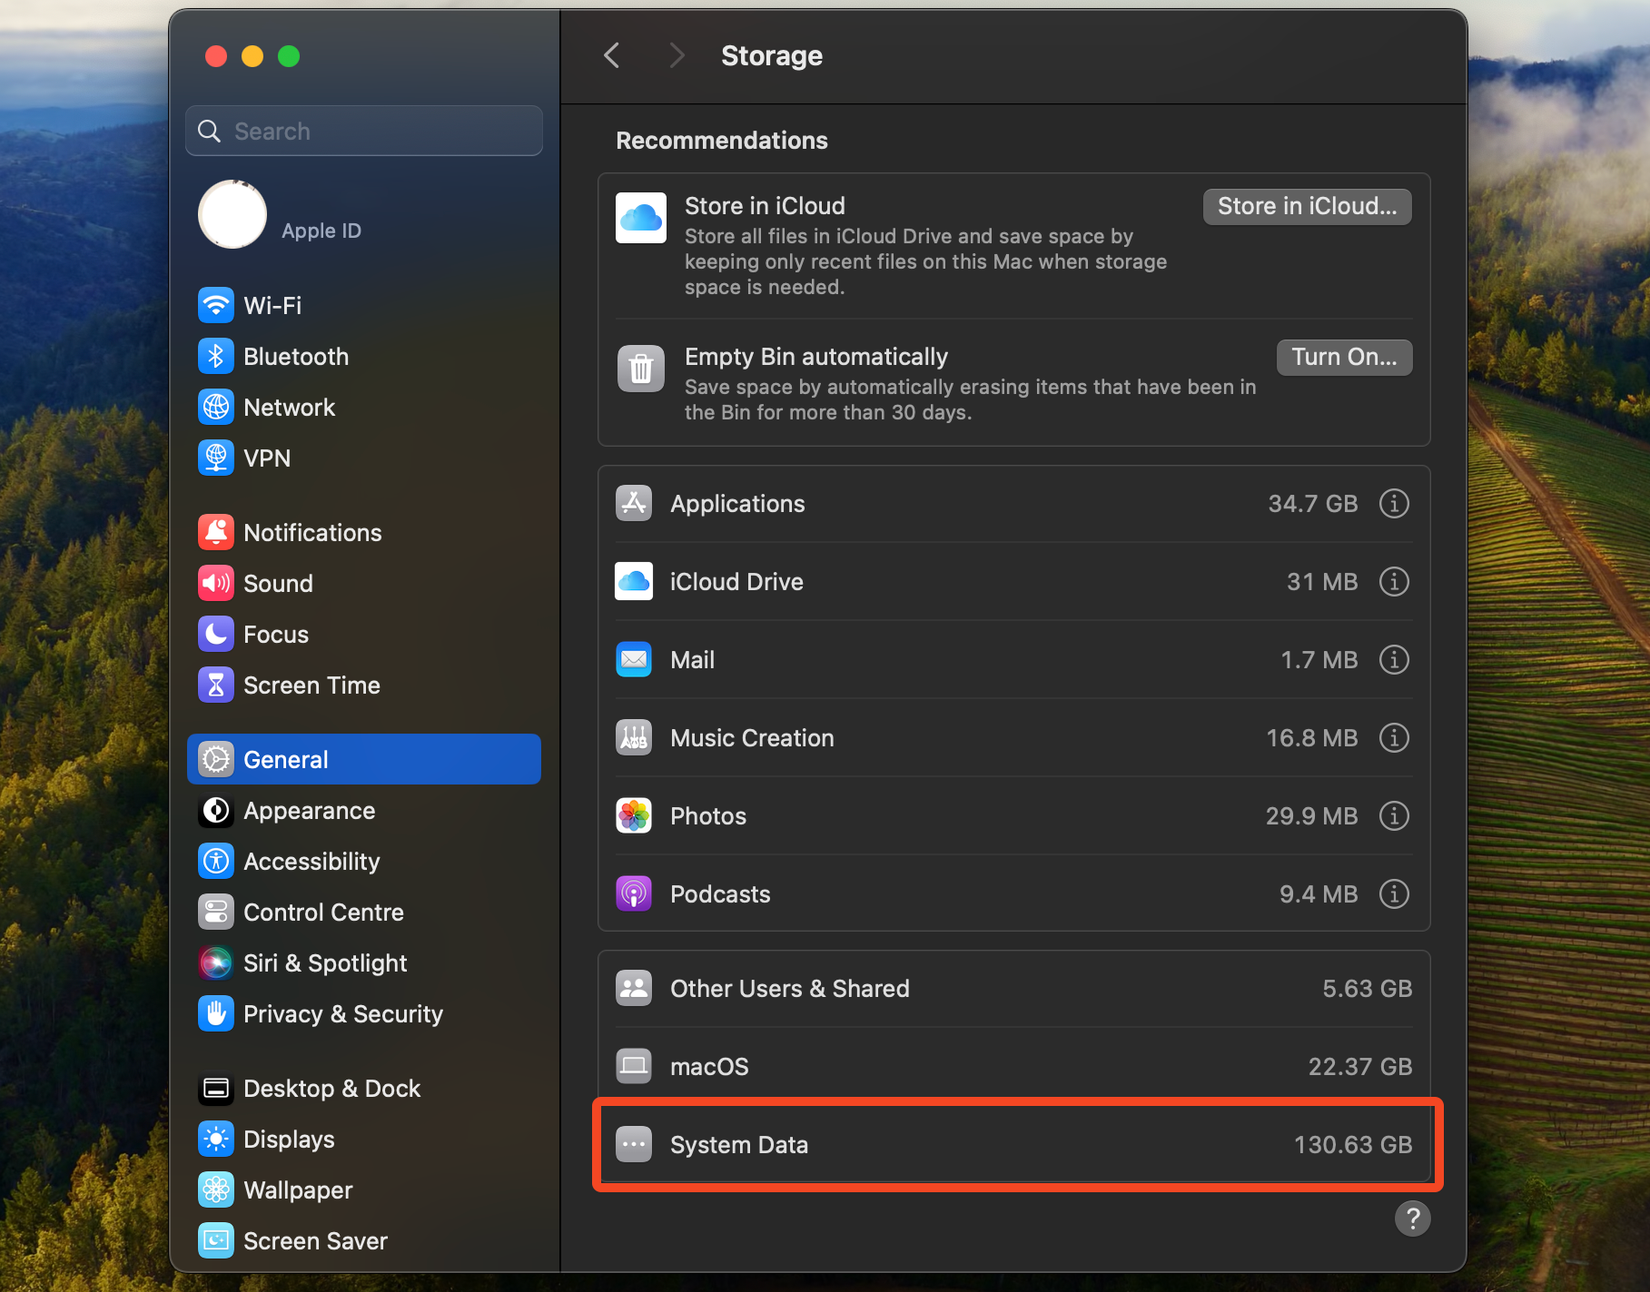Screen dimensions: 1650x1292
Task: Select the System Data row
Action: tap(1015, 1145)
